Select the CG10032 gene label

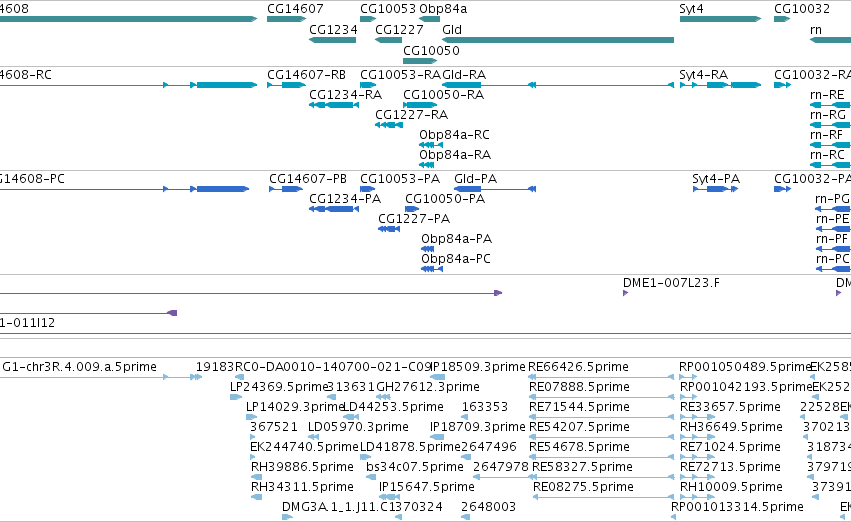click(802, 9)
